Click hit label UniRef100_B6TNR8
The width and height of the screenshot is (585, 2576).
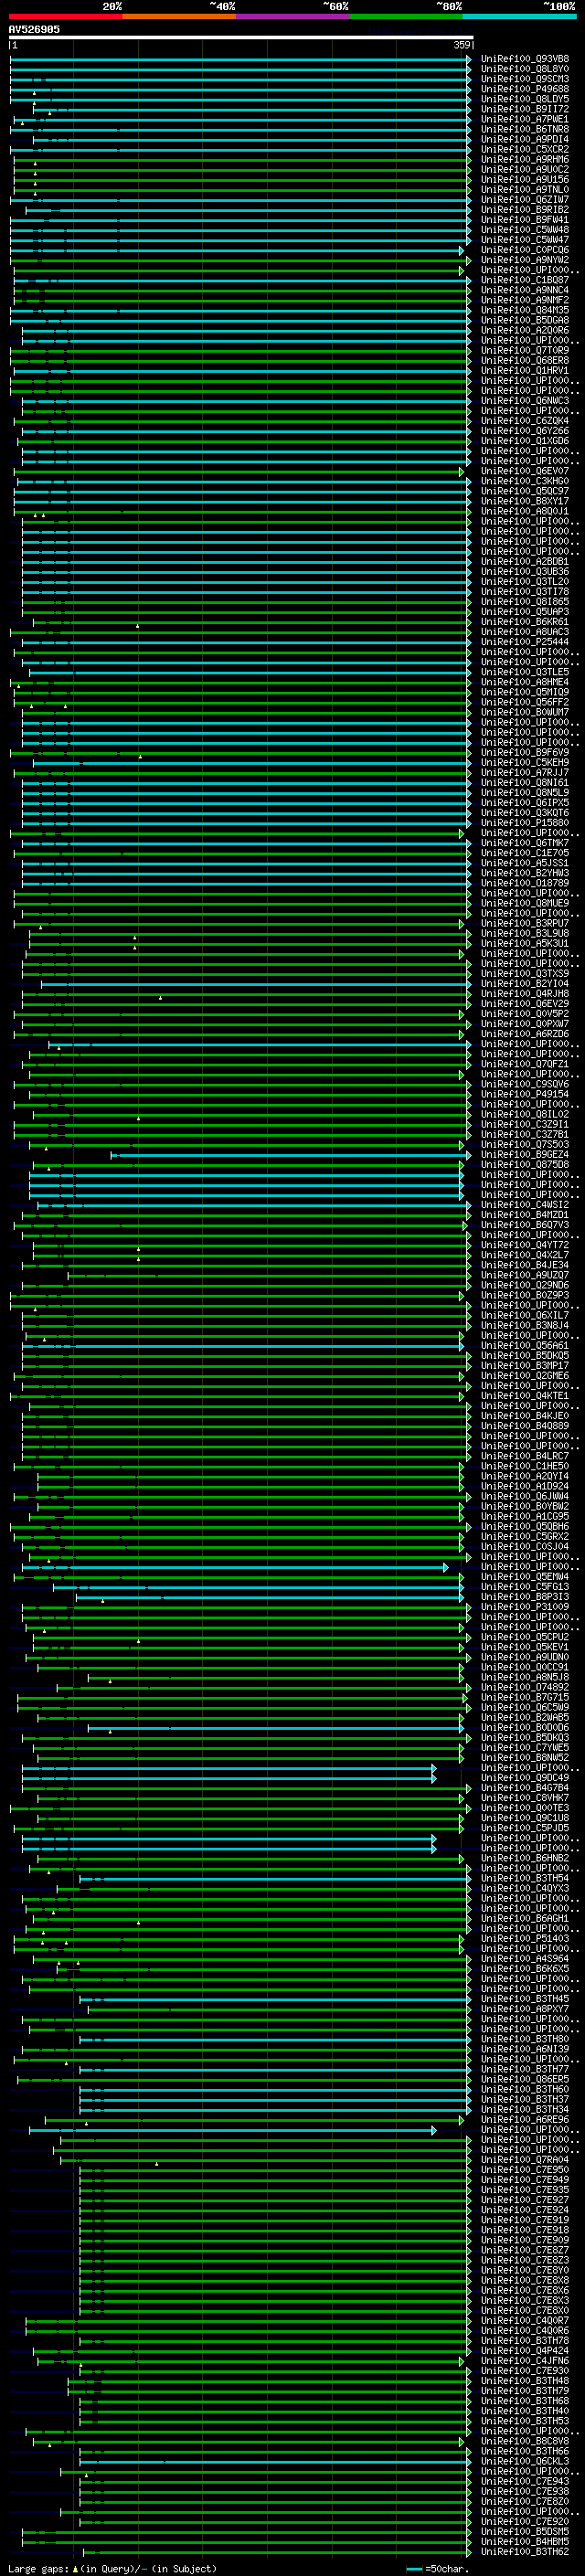pyautogui.click(x=525, y=129)
